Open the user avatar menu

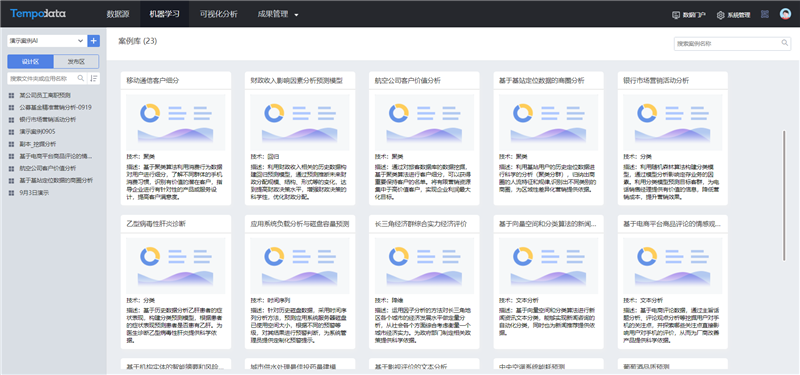[x=785, y=14]
